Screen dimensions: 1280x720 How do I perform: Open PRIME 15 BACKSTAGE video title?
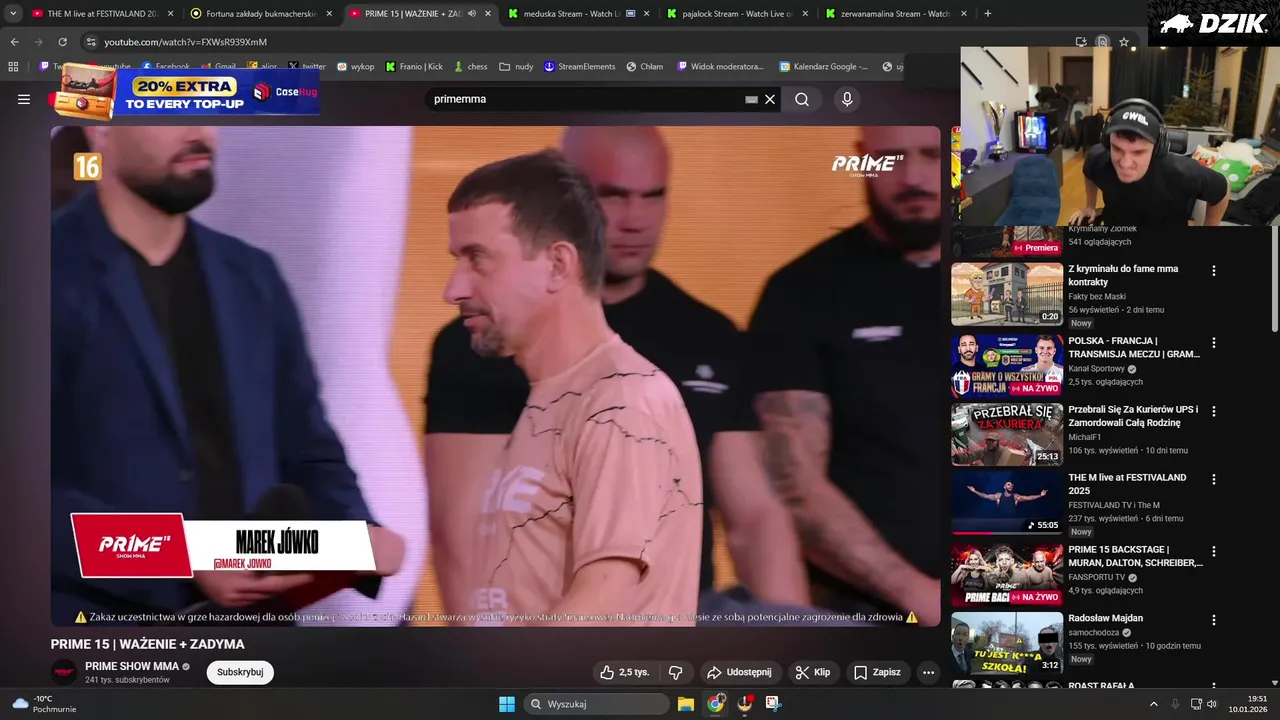[x=1135, y=556]
